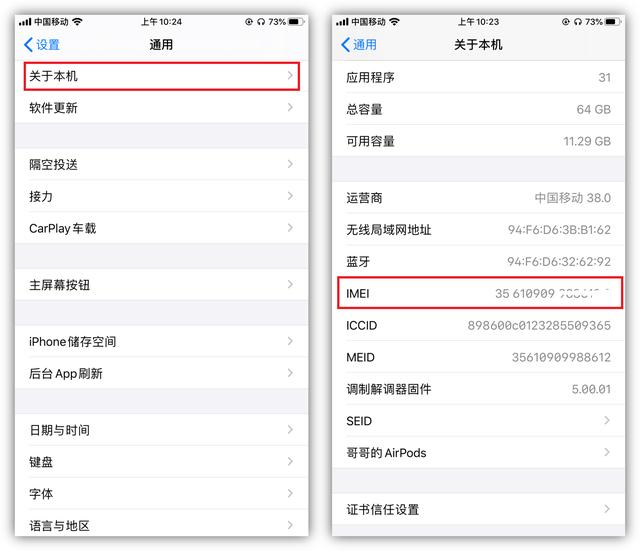
Task: Open 证书信任设置 chevron
Action: pos(607,509)
